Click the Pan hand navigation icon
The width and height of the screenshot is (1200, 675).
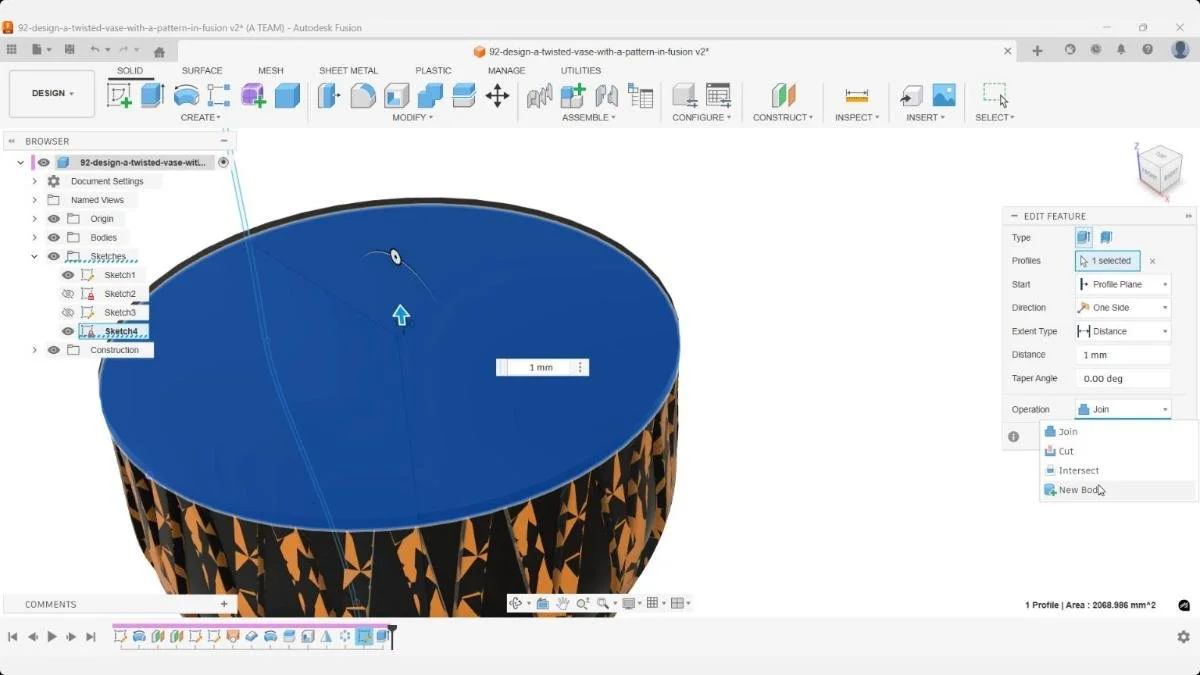[563, 603]
